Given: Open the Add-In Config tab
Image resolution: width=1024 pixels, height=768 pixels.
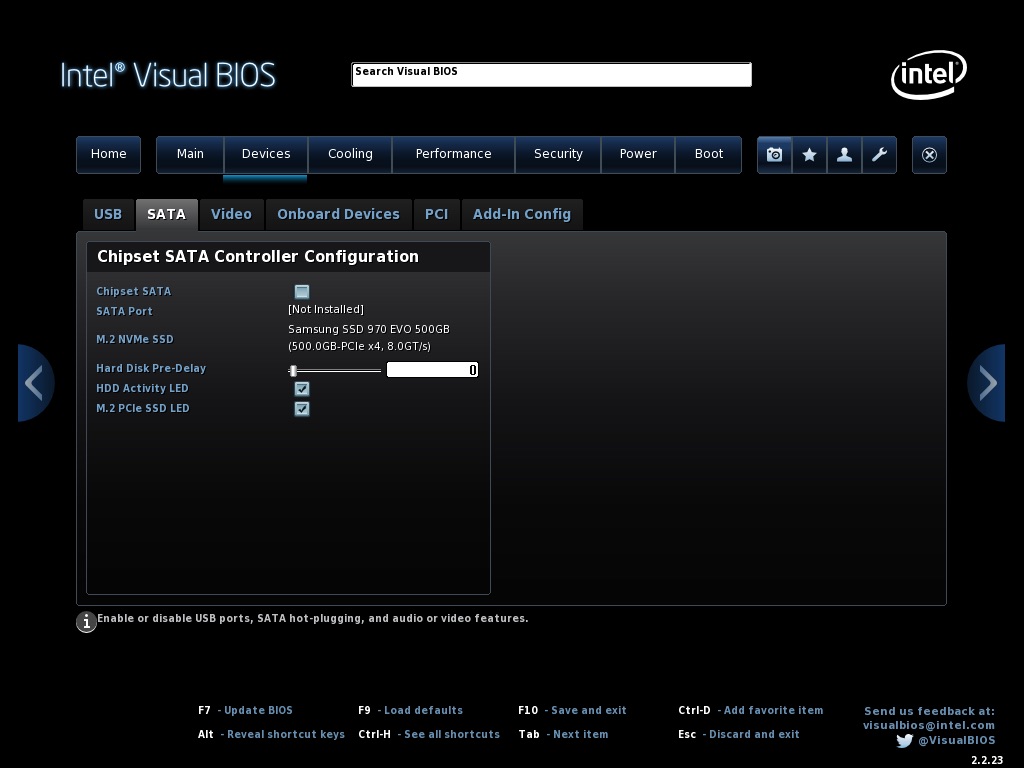Looking at the screenshot, I should click(x=522, y=215).
